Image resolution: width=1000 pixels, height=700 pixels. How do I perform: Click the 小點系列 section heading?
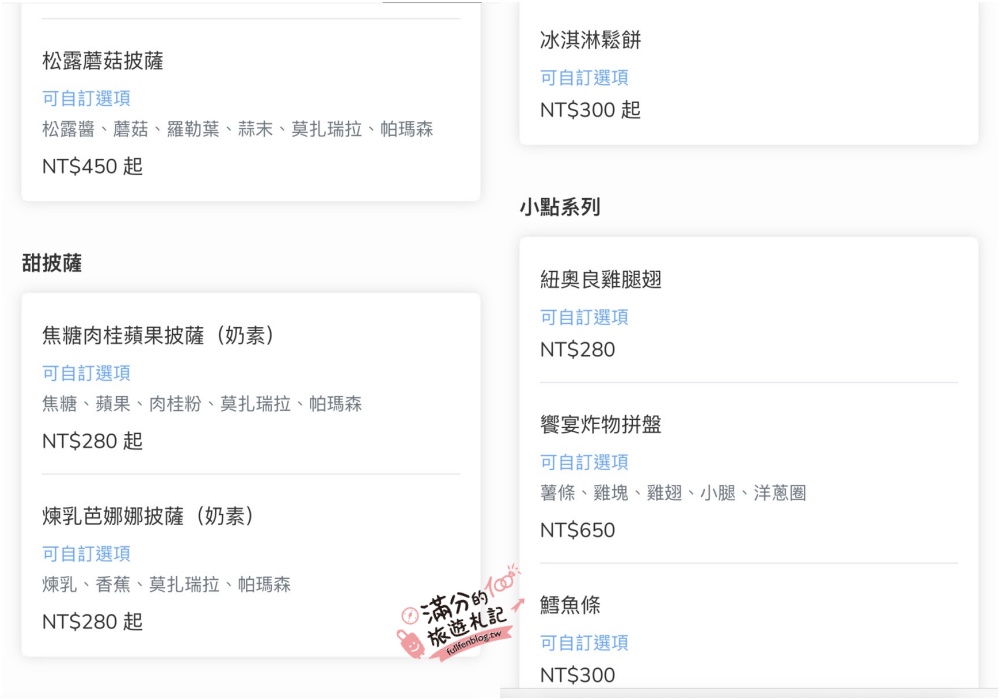pyautogui.click(x=559, y=207)
